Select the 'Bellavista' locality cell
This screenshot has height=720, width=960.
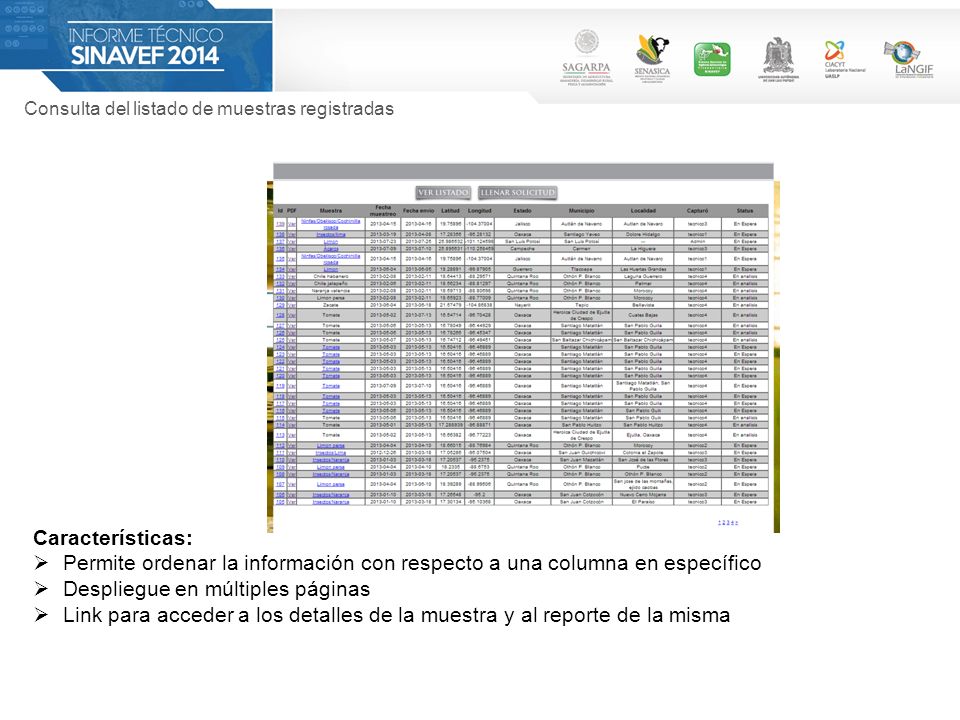(x=643, y=305)
